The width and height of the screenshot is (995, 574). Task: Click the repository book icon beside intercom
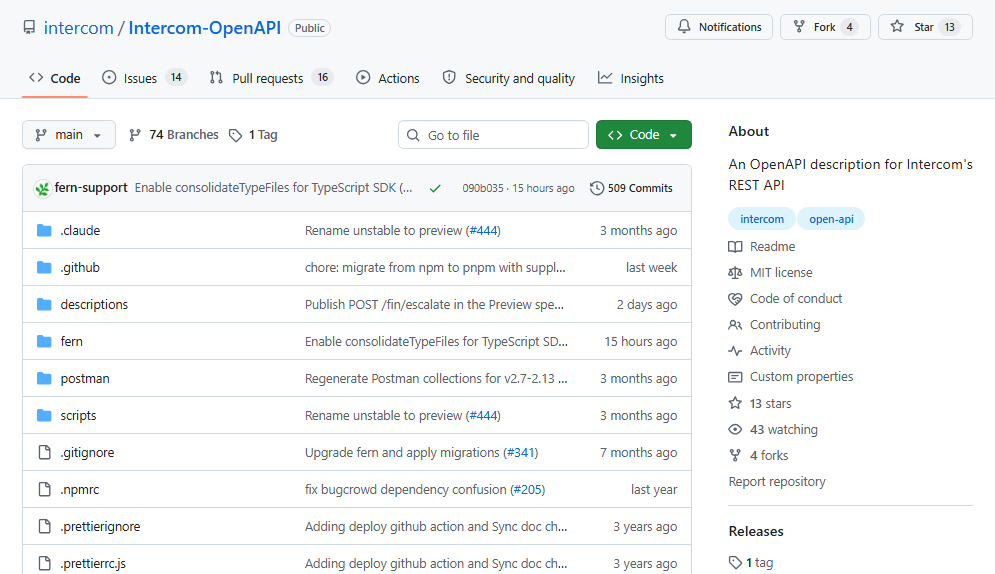tap(29, 27)
